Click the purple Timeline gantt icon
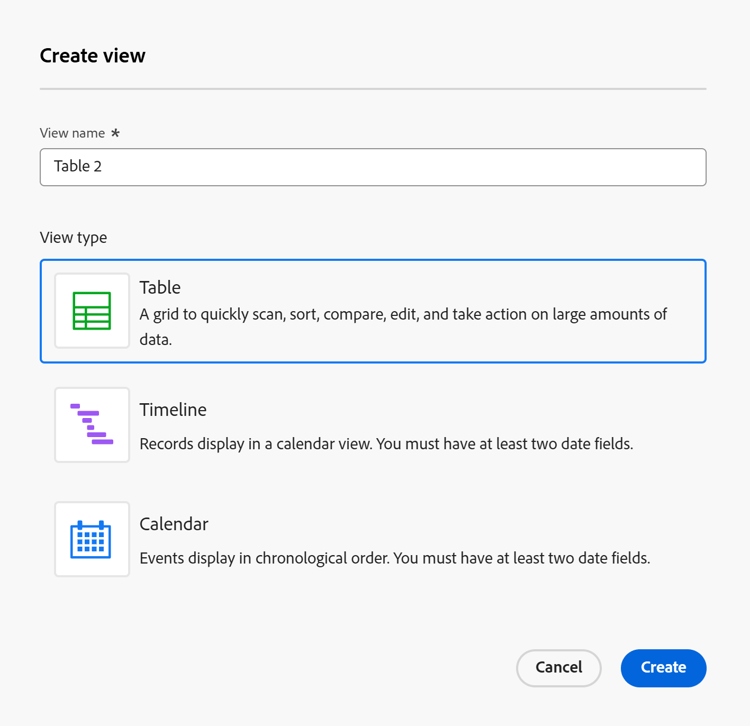Image resolution: width=750 pixels, height=726 pixels. [92, 425]
